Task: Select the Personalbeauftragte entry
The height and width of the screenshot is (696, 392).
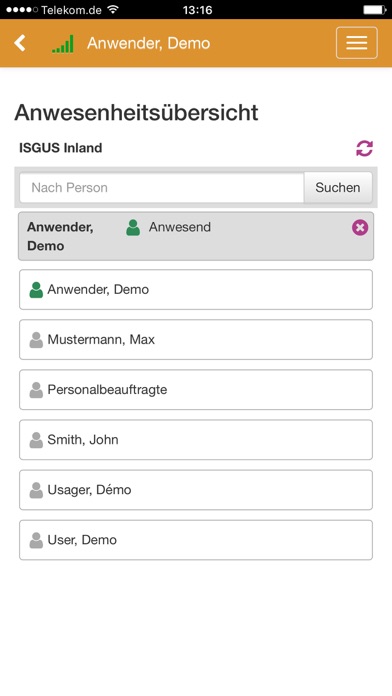Action: (196, 390)
